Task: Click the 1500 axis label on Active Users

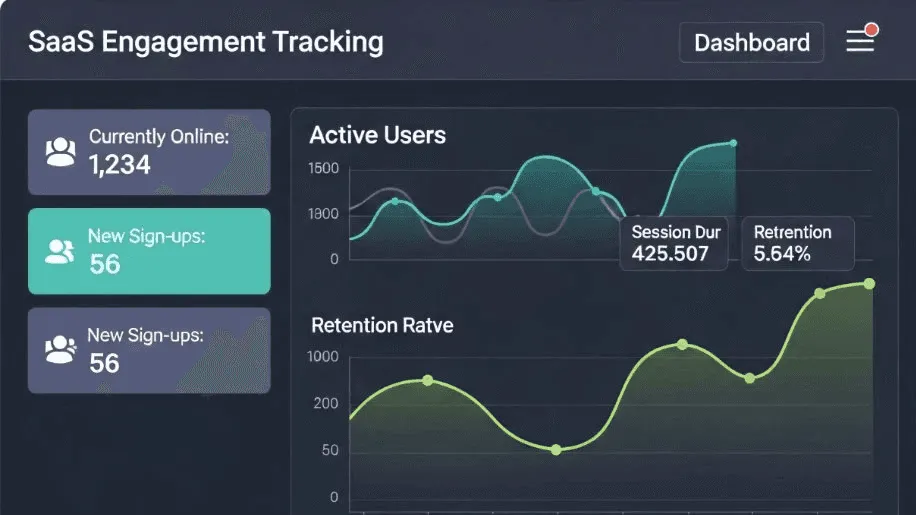Action: pyautogui.click(x=323, y=168)
